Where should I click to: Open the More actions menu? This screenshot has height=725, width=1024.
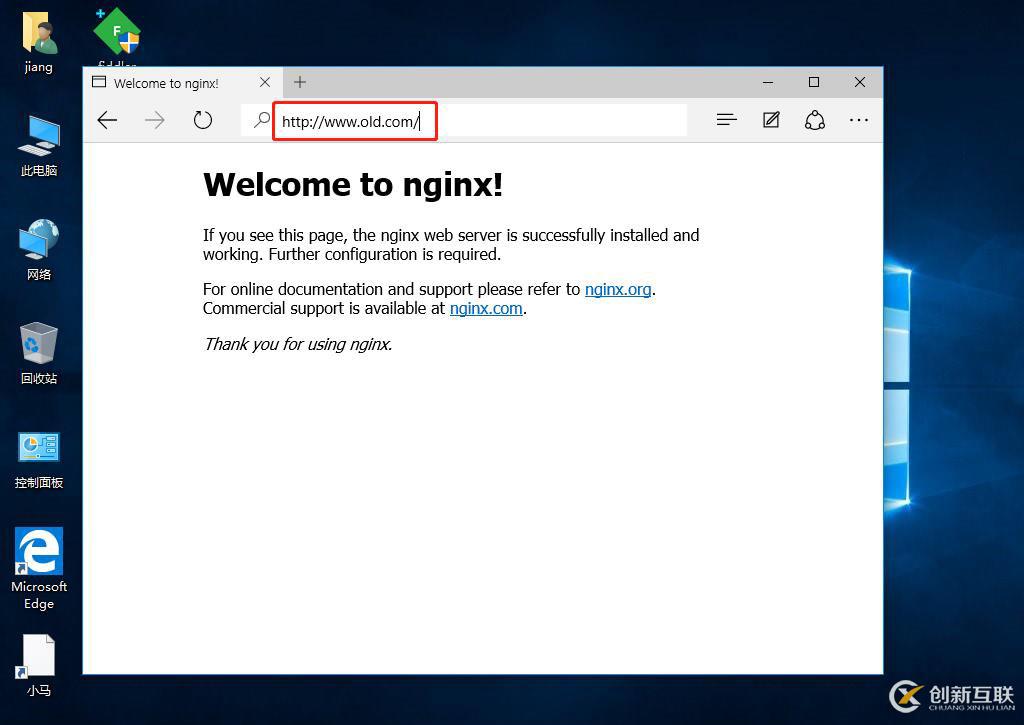tap(858, 120)
